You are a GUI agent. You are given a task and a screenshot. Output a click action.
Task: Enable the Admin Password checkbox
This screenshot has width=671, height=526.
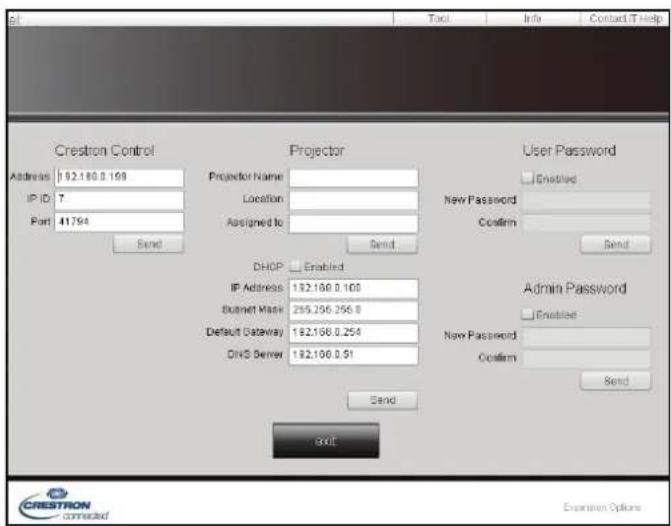(x=527, y=315)
